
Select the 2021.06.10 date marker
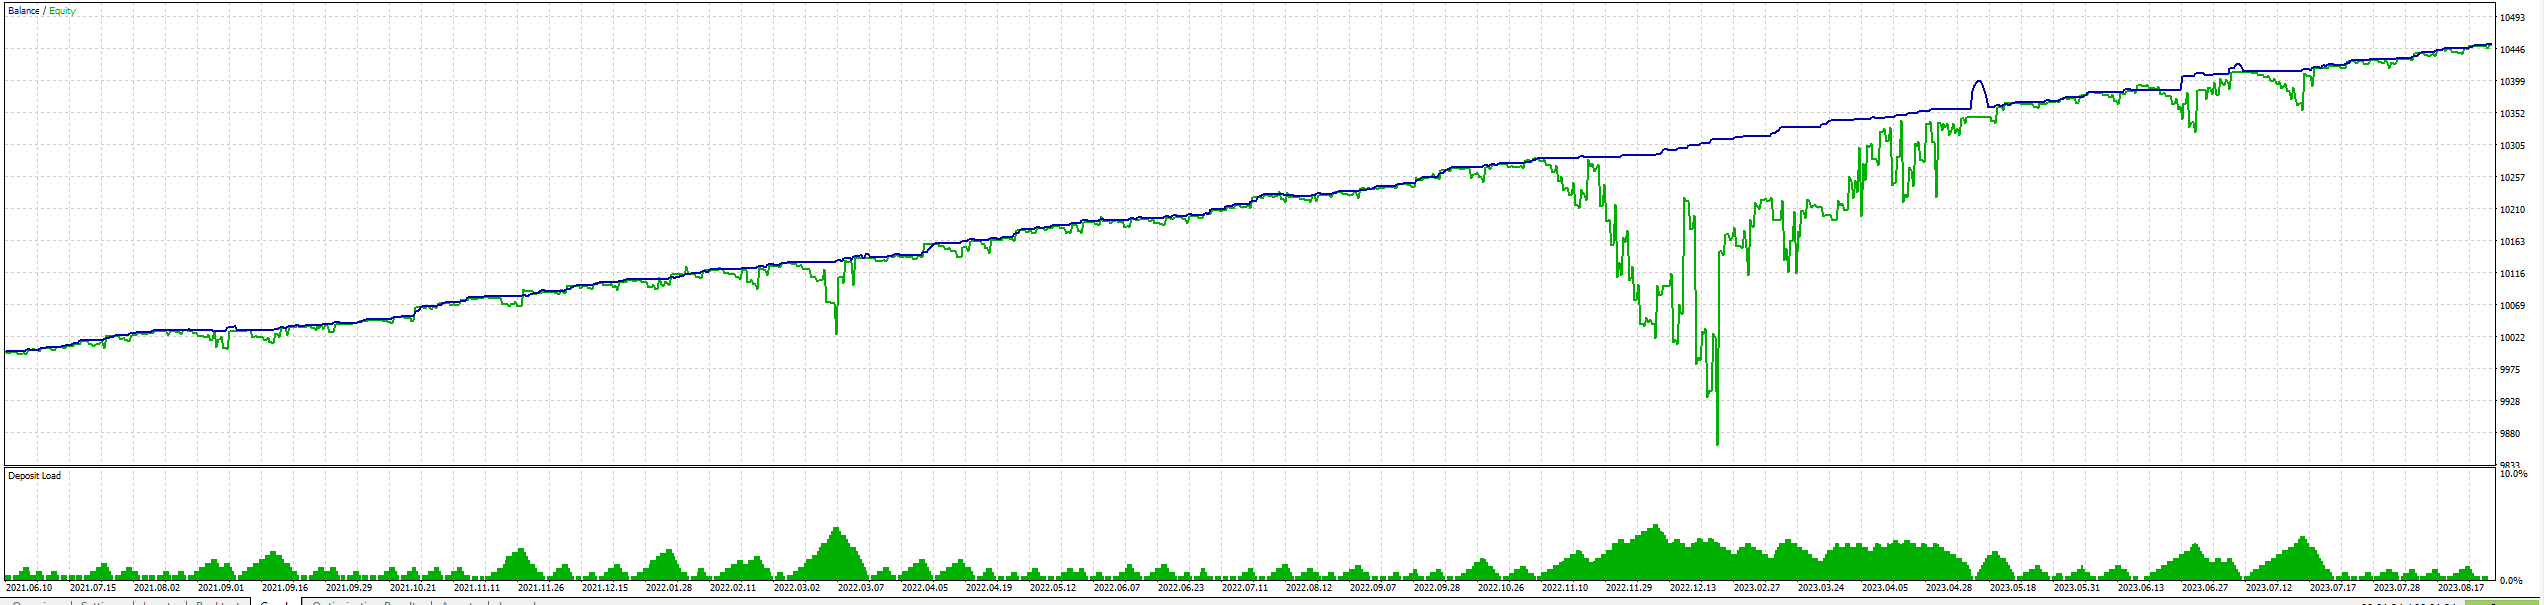28,588
